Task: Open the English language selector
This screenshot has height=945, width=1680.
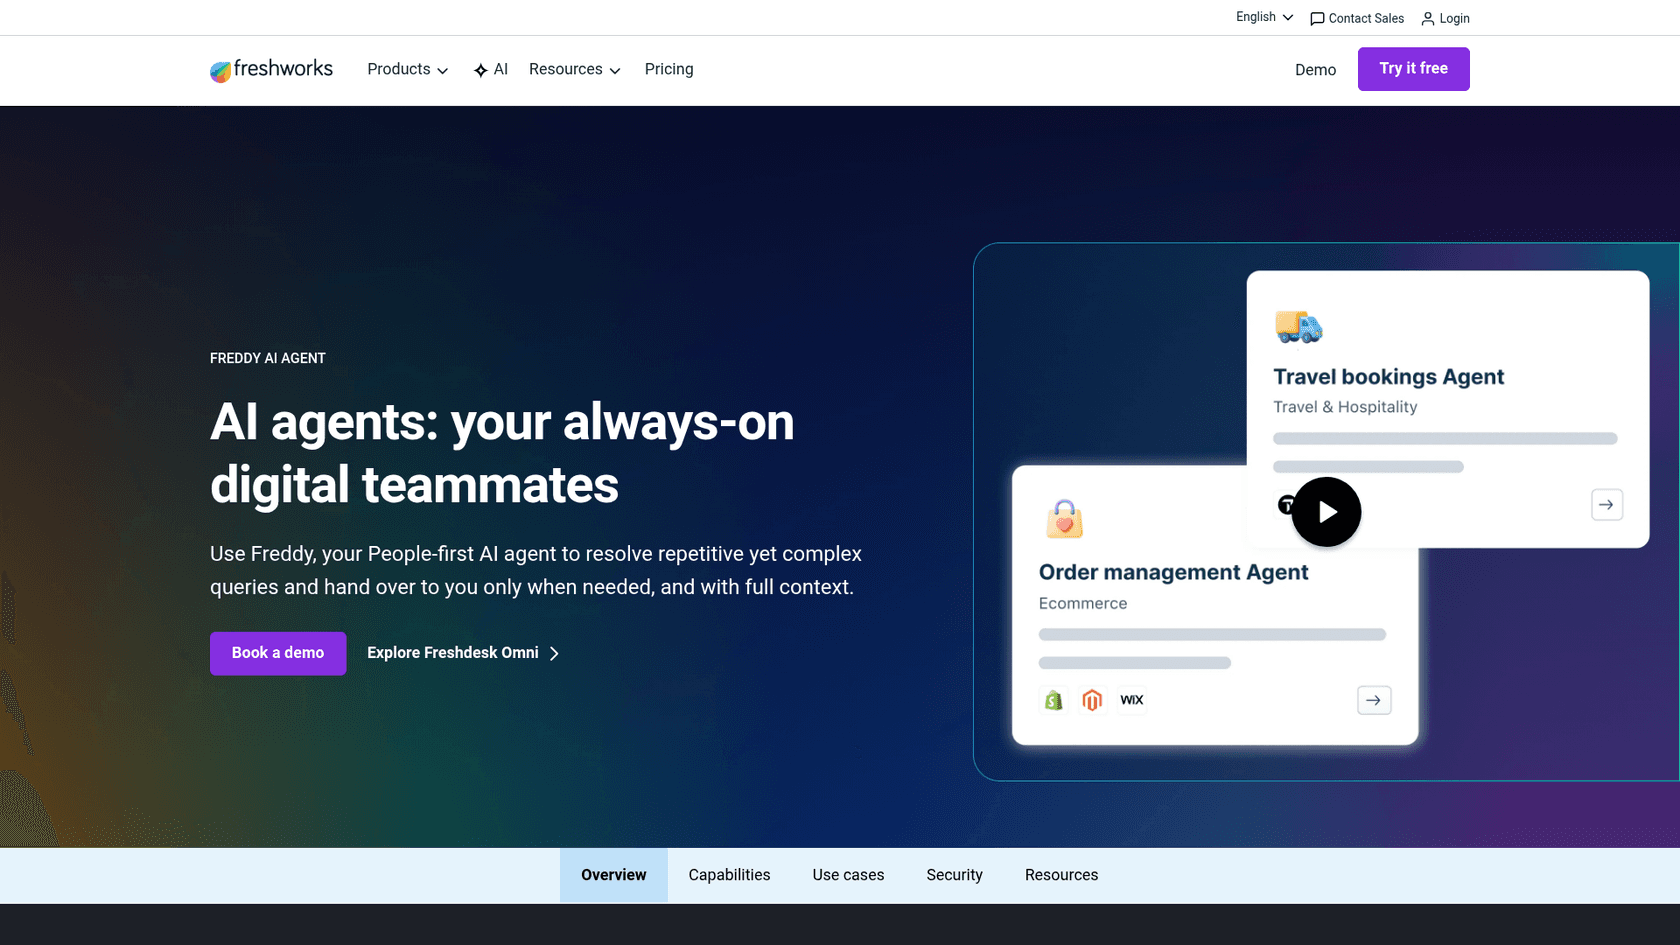Action: coord(1264,17)
